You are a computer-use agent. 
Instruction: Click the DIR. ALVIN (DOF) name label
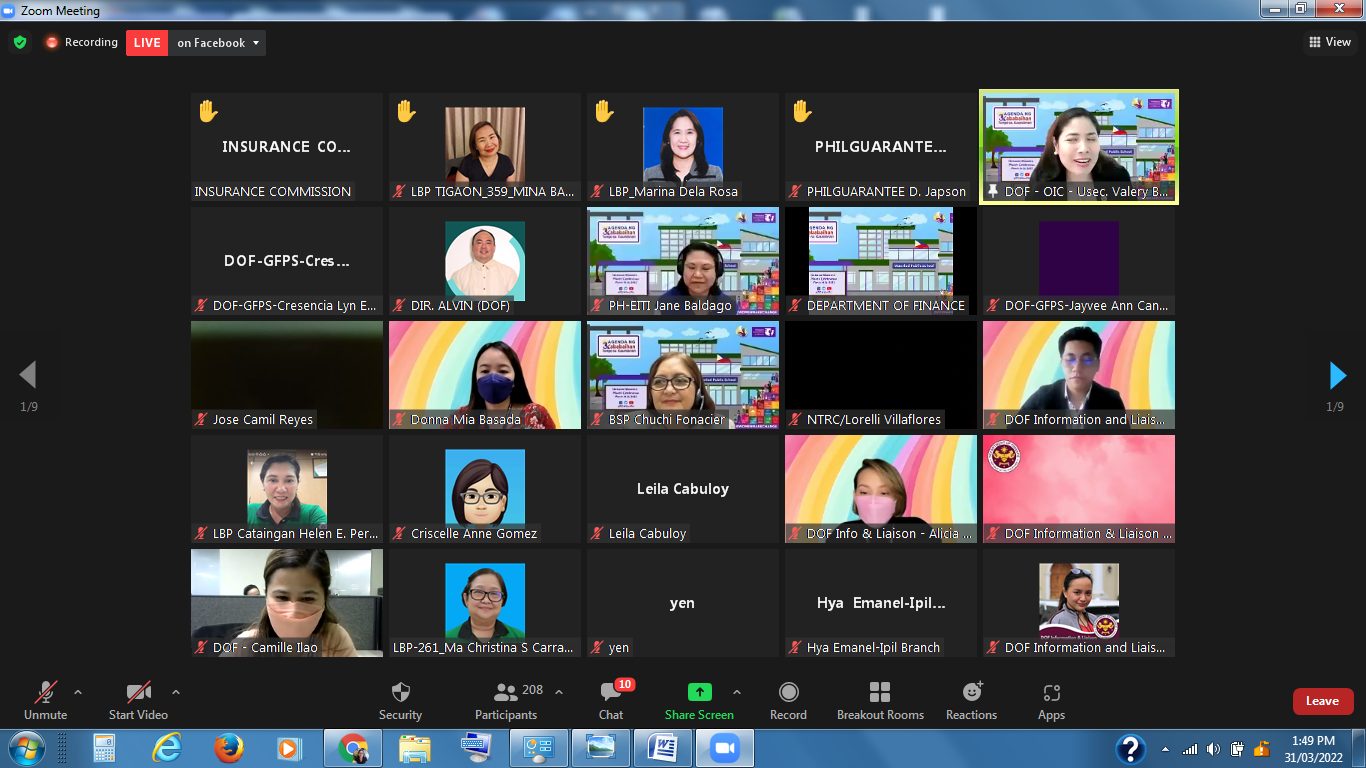pyautogui.click(x=460, y=306)
